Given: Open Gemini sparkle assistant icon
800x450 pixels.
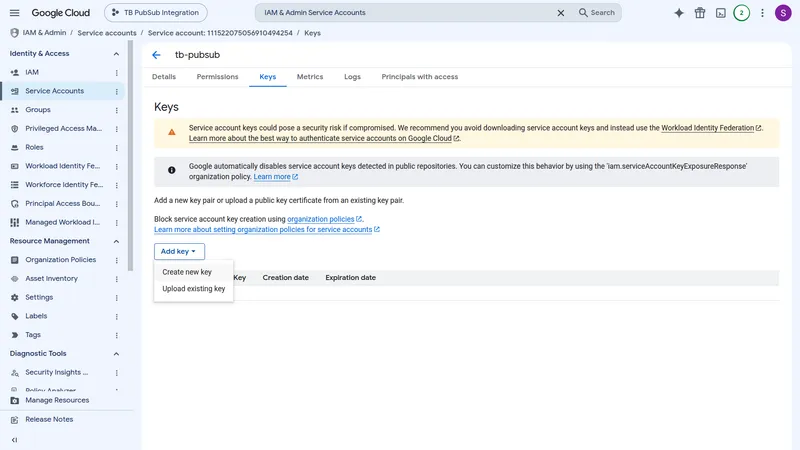Looking at the screenshot, I should [x=679, y=13].
